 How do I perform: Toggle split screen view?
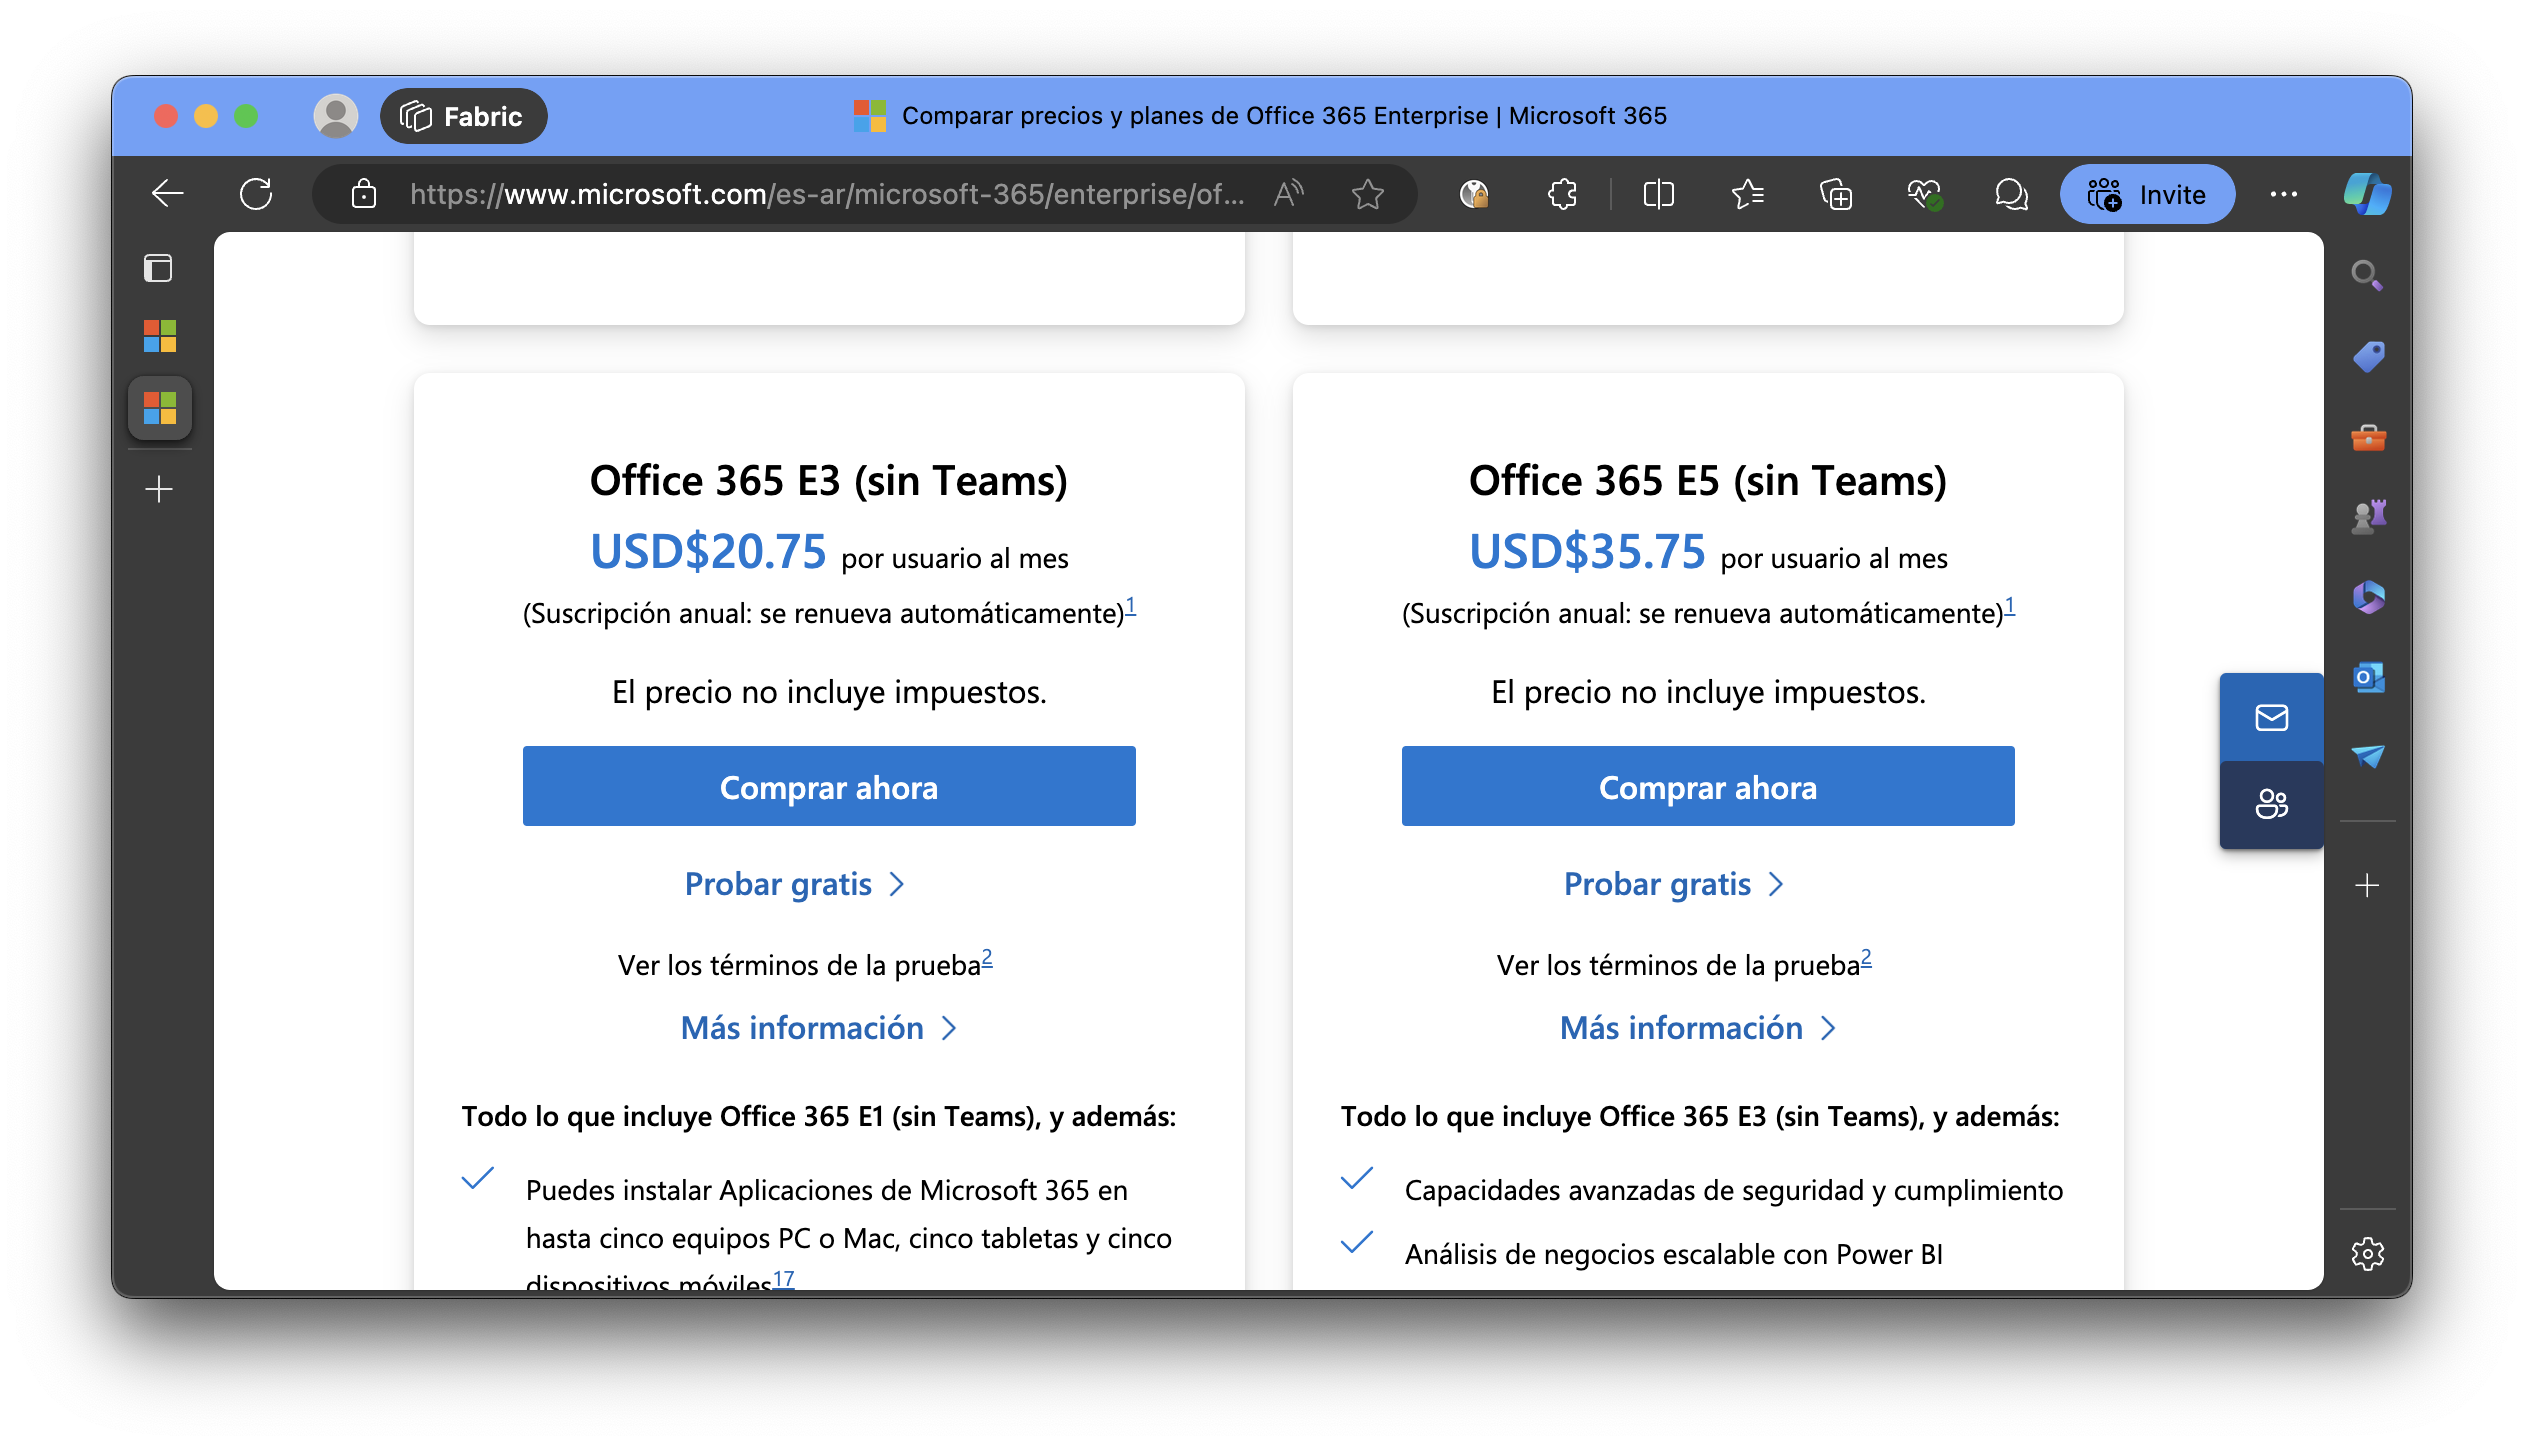pyautogui.click(x=1658, y=193)
